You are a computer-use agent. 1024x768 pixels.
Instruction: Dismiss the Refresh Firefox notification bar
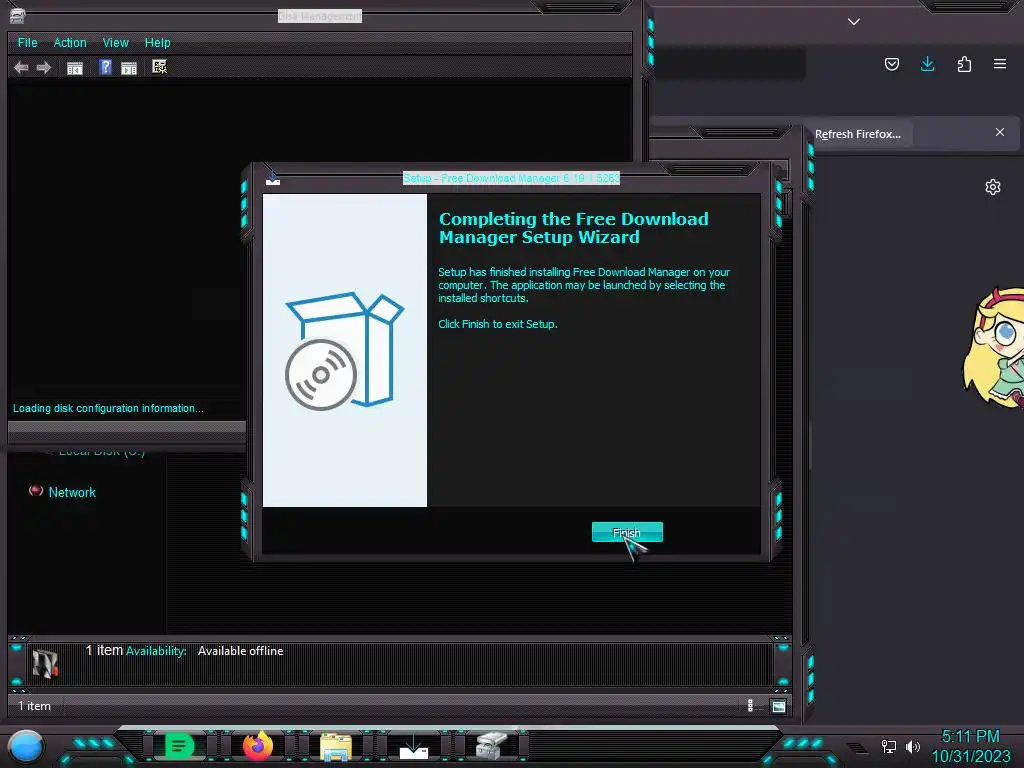tap(1000, 132)
